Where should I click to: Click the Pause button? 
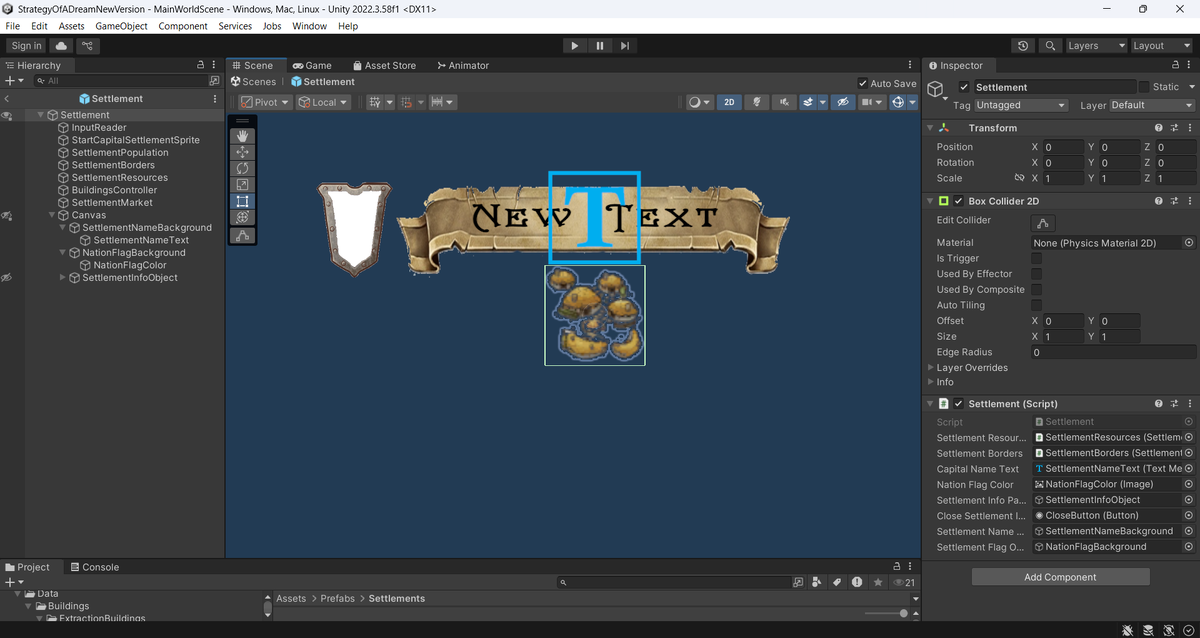(600, 46)
